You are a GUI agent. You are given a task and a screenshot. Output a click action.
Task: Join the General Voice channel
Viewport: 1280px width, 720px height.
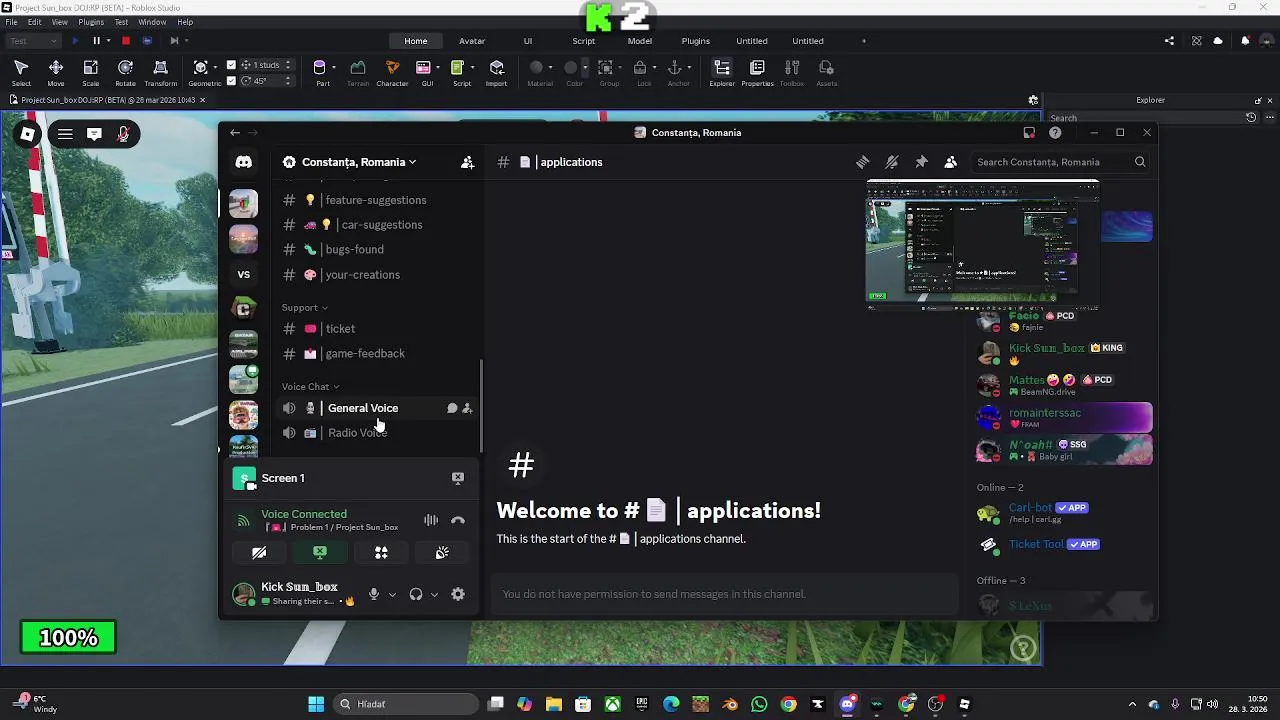tap(375, 408)
